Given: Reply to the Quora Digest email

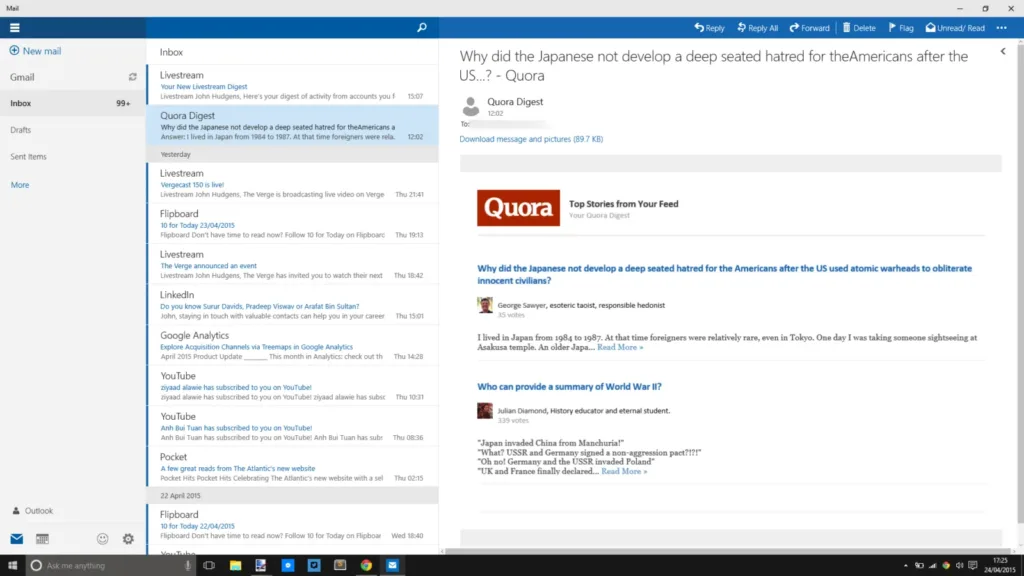Looking at the screenshot, I should 709,27.
